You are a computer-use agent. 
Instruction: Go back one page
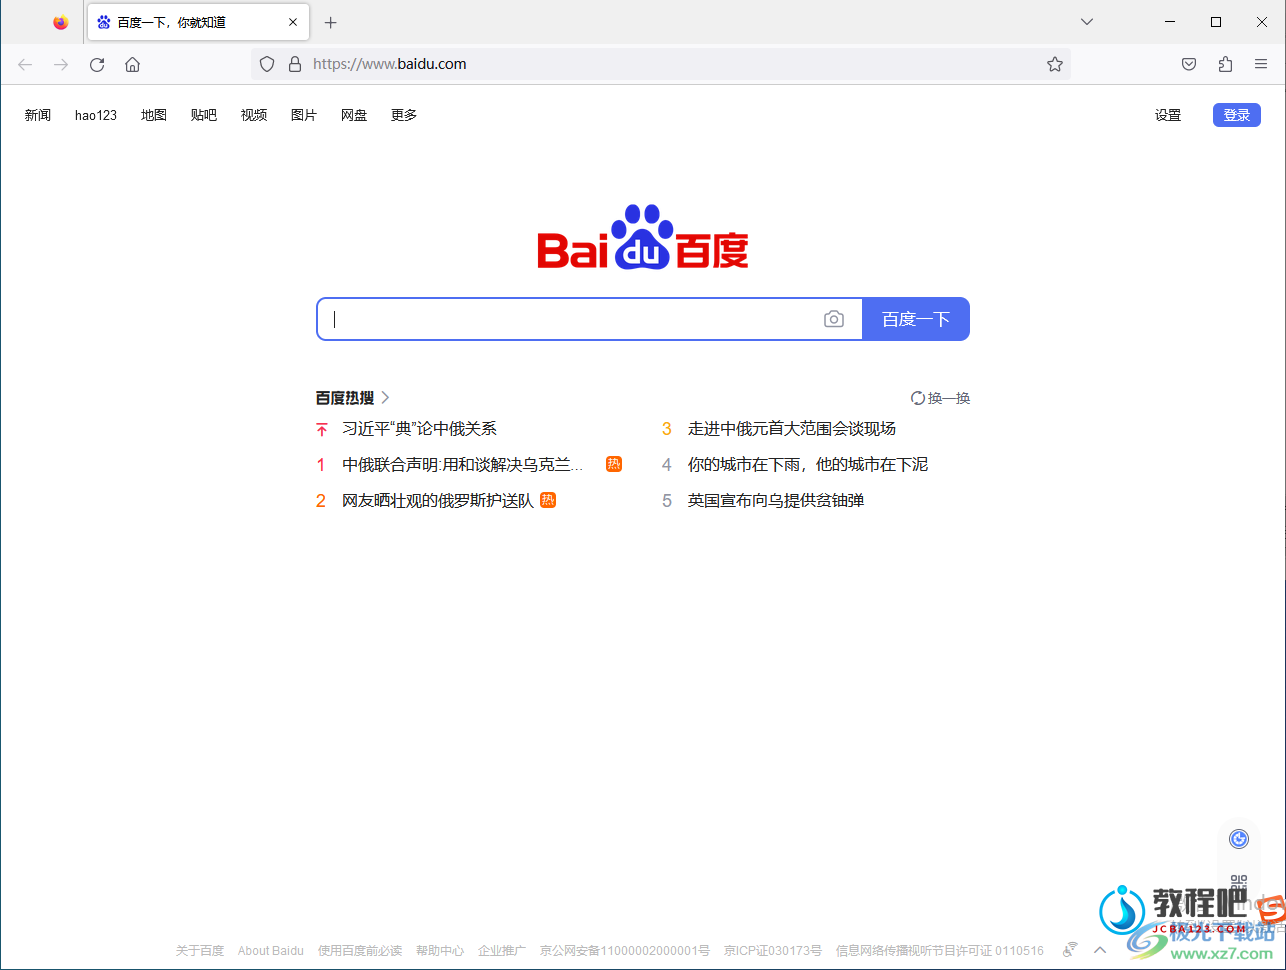click(x=25, y=64)
